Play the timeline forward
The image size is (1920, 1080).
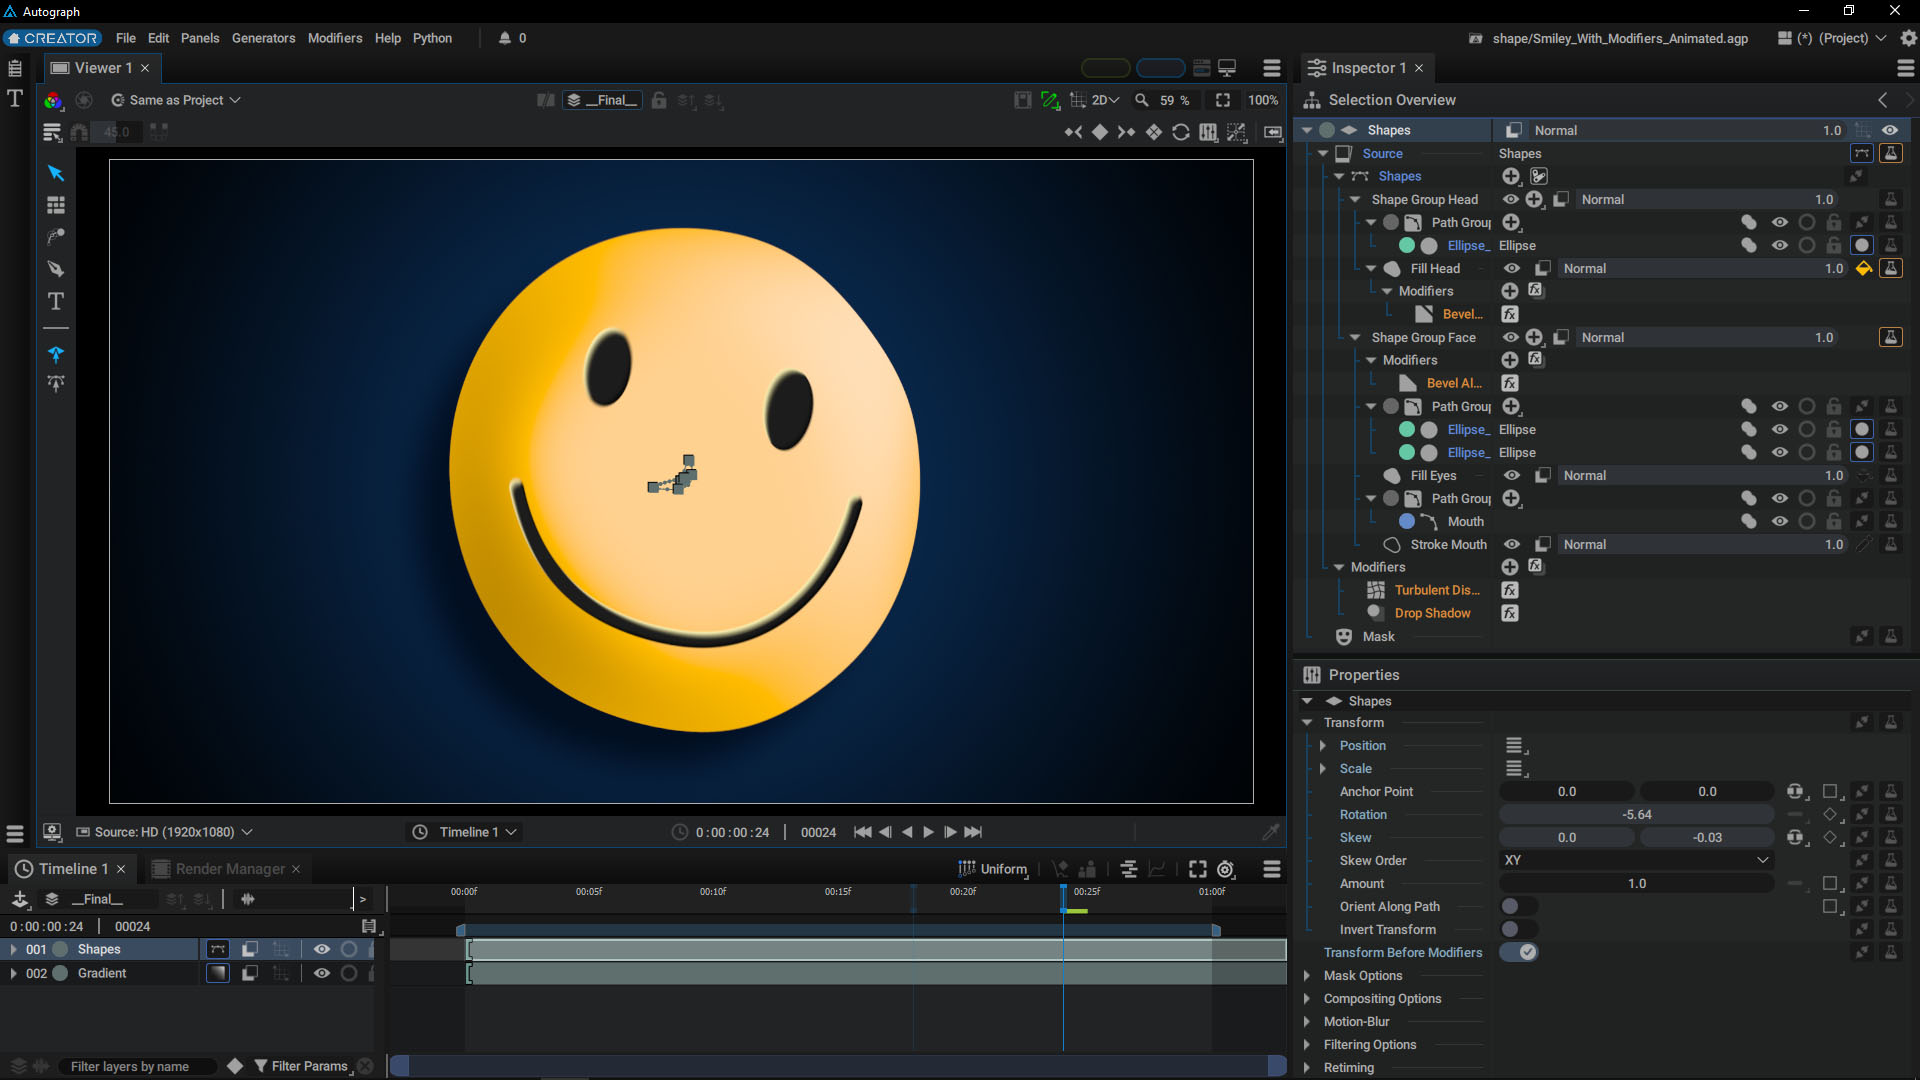[x=928, y=832]
